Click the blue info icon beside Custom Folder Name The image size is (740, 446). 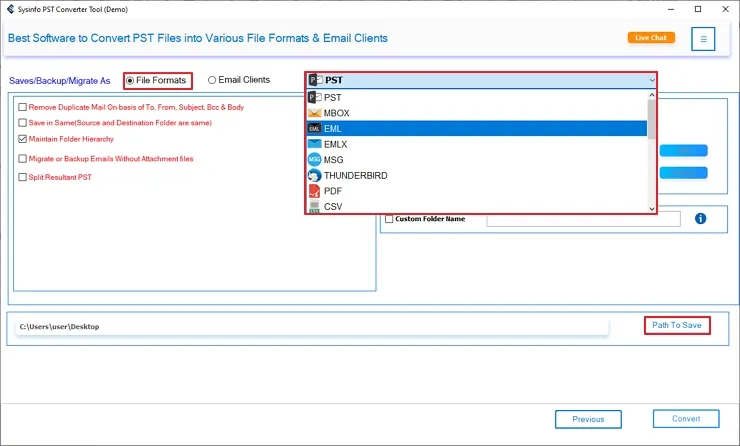(700, 219)
